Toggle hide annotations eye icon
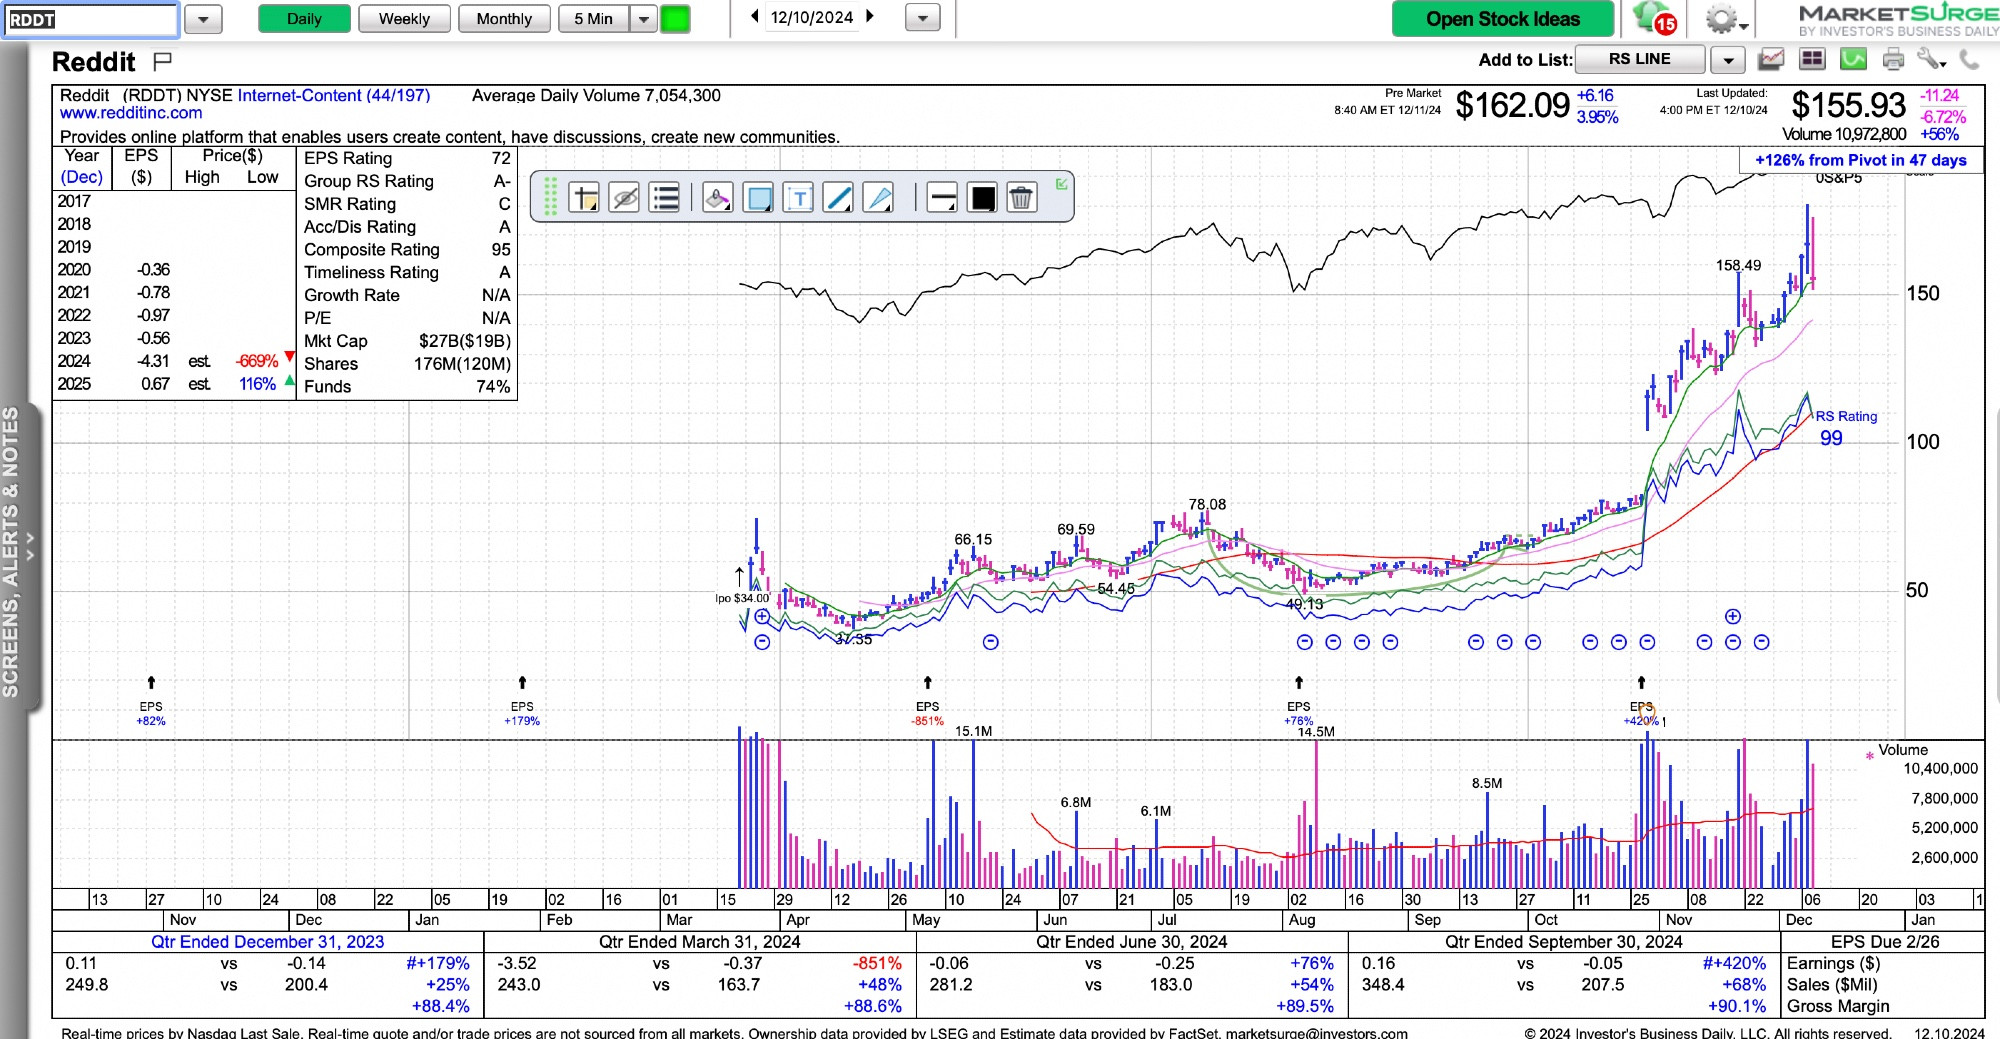 624,198
